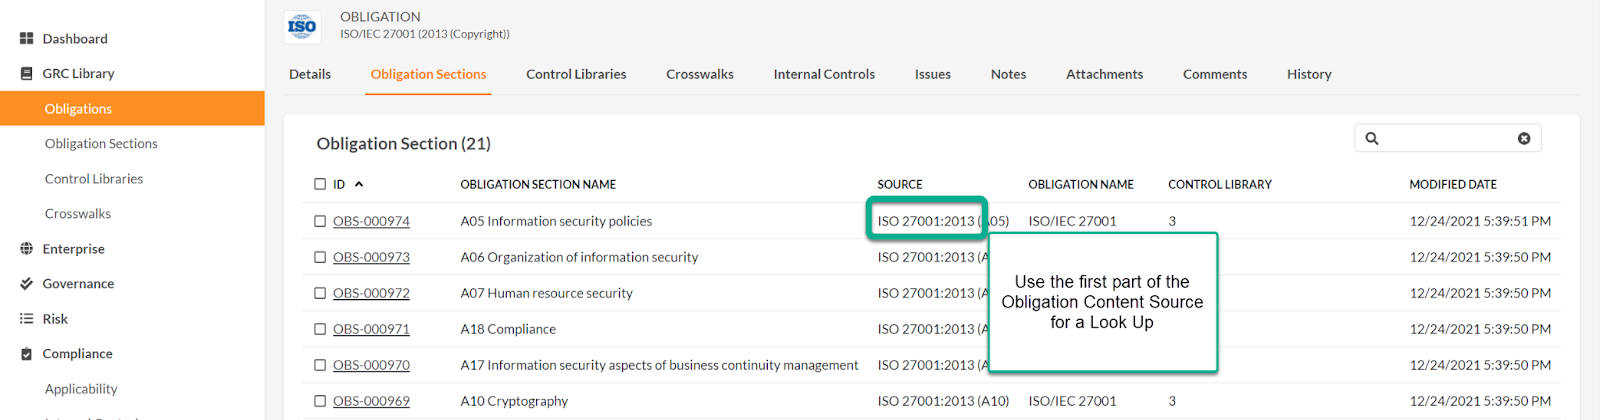
Task: Open sidebar Crosswalks item
Action: click(78, 214)
